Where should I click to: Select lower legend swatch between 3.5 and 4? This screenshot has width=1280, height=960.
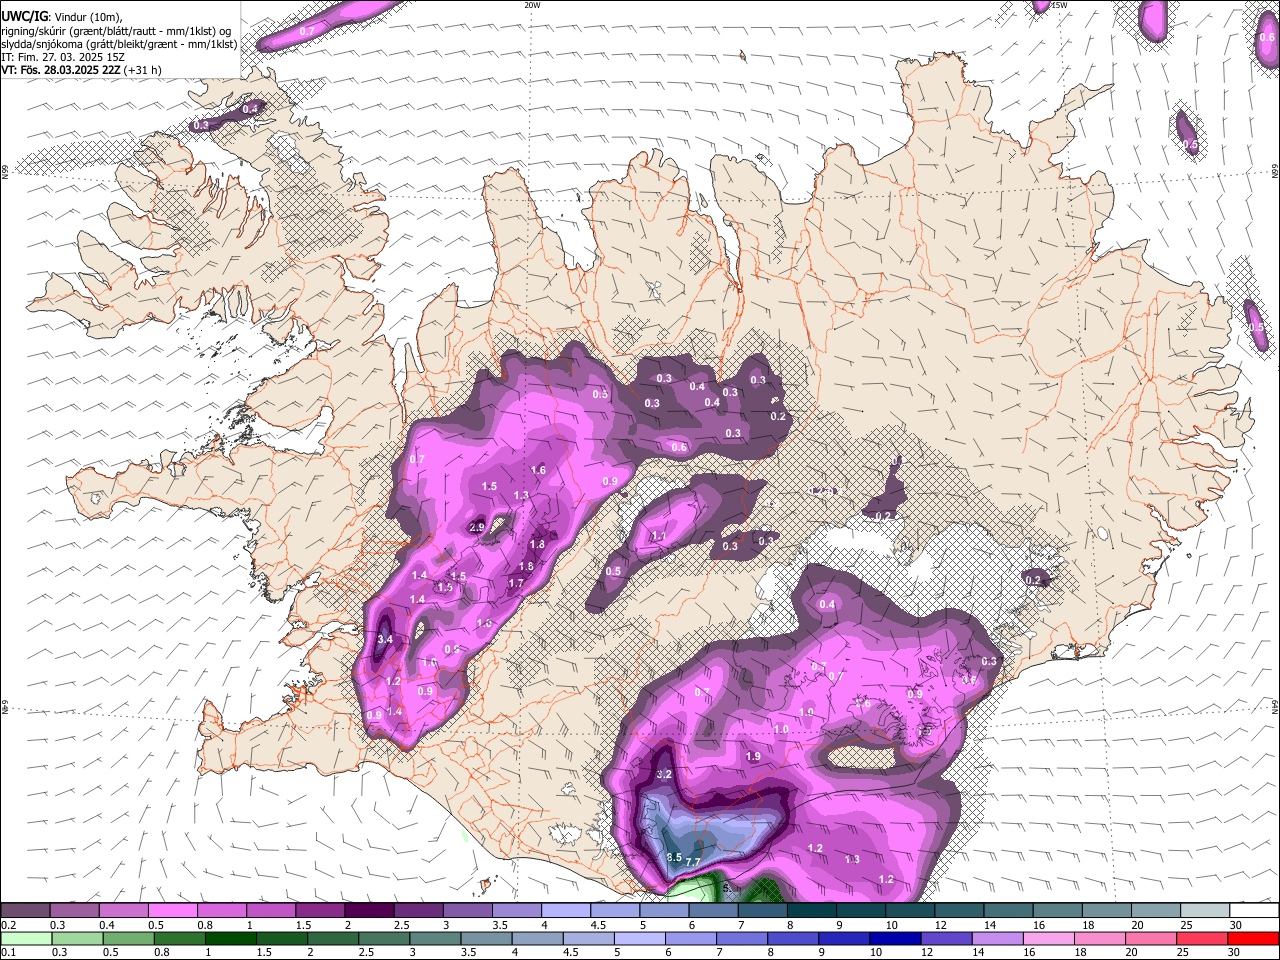click(486, 938)
